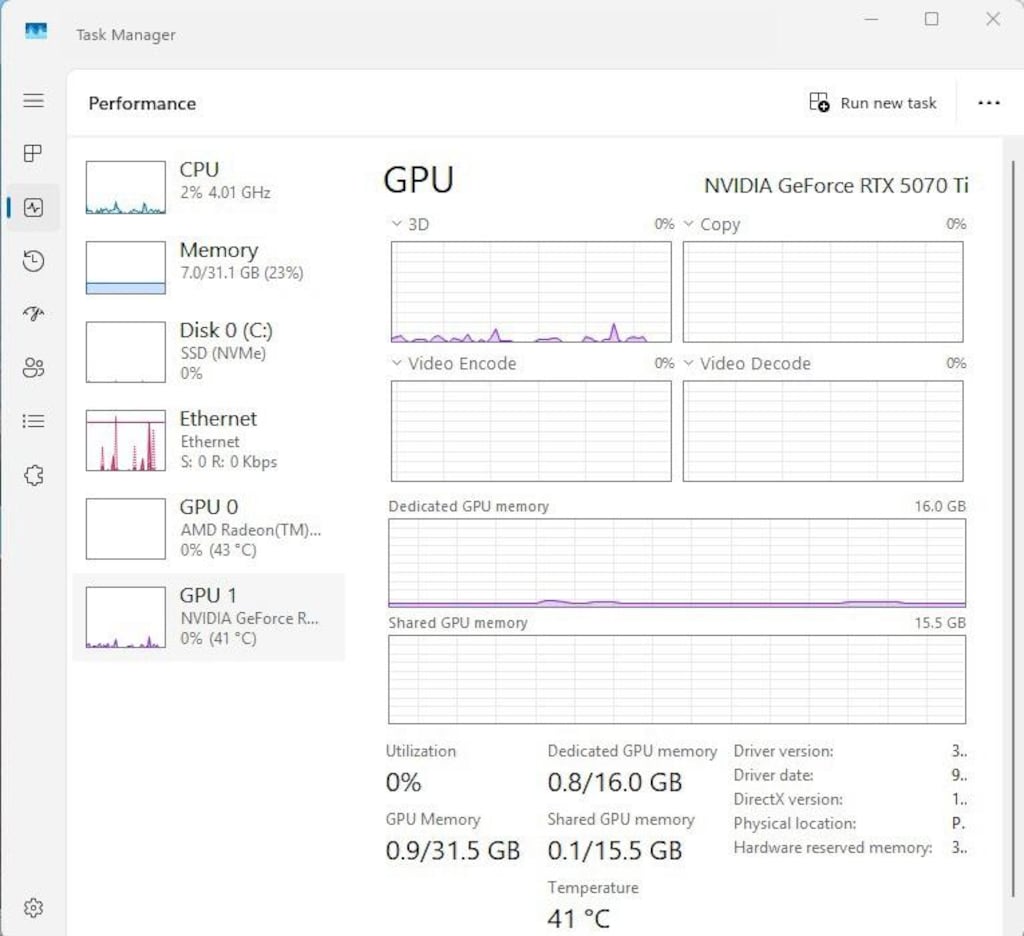Screen dimensions: 1024x936
Task: Click the 0.1/15.5 GB shared memory value
Action: (615, 850)
